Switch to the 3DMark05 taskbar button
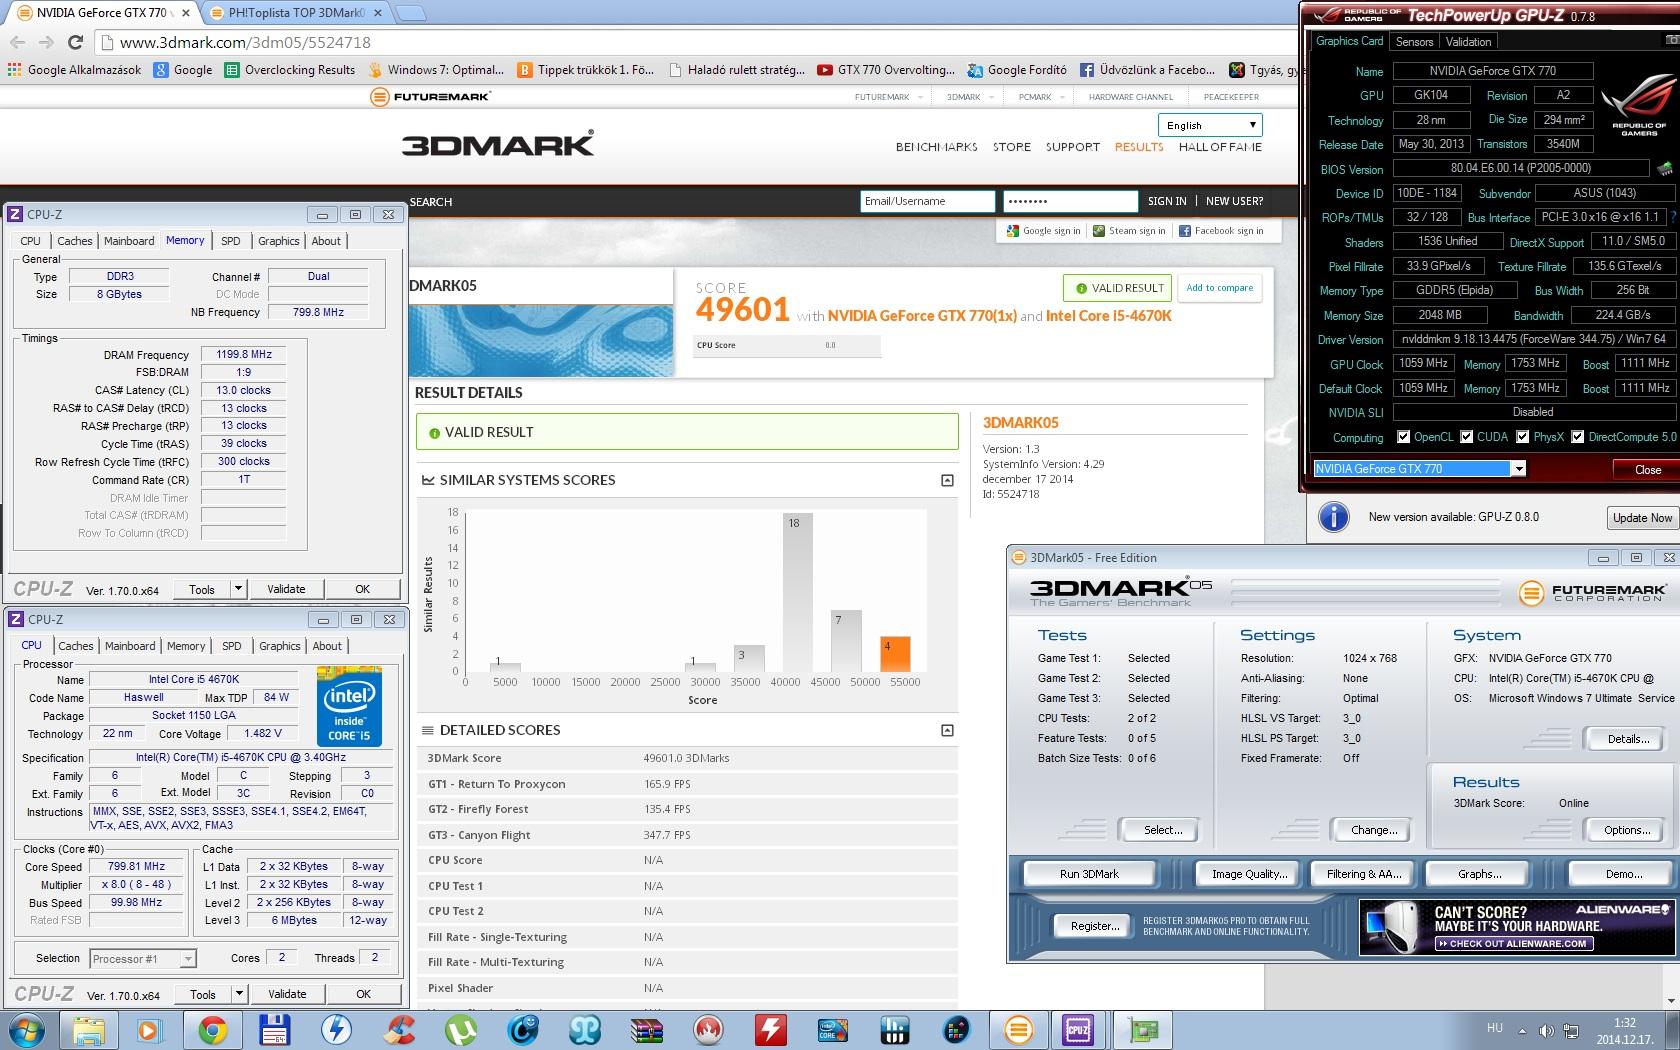The width and height of the screenshot is (1680, 1050). pos(1018,1030)
